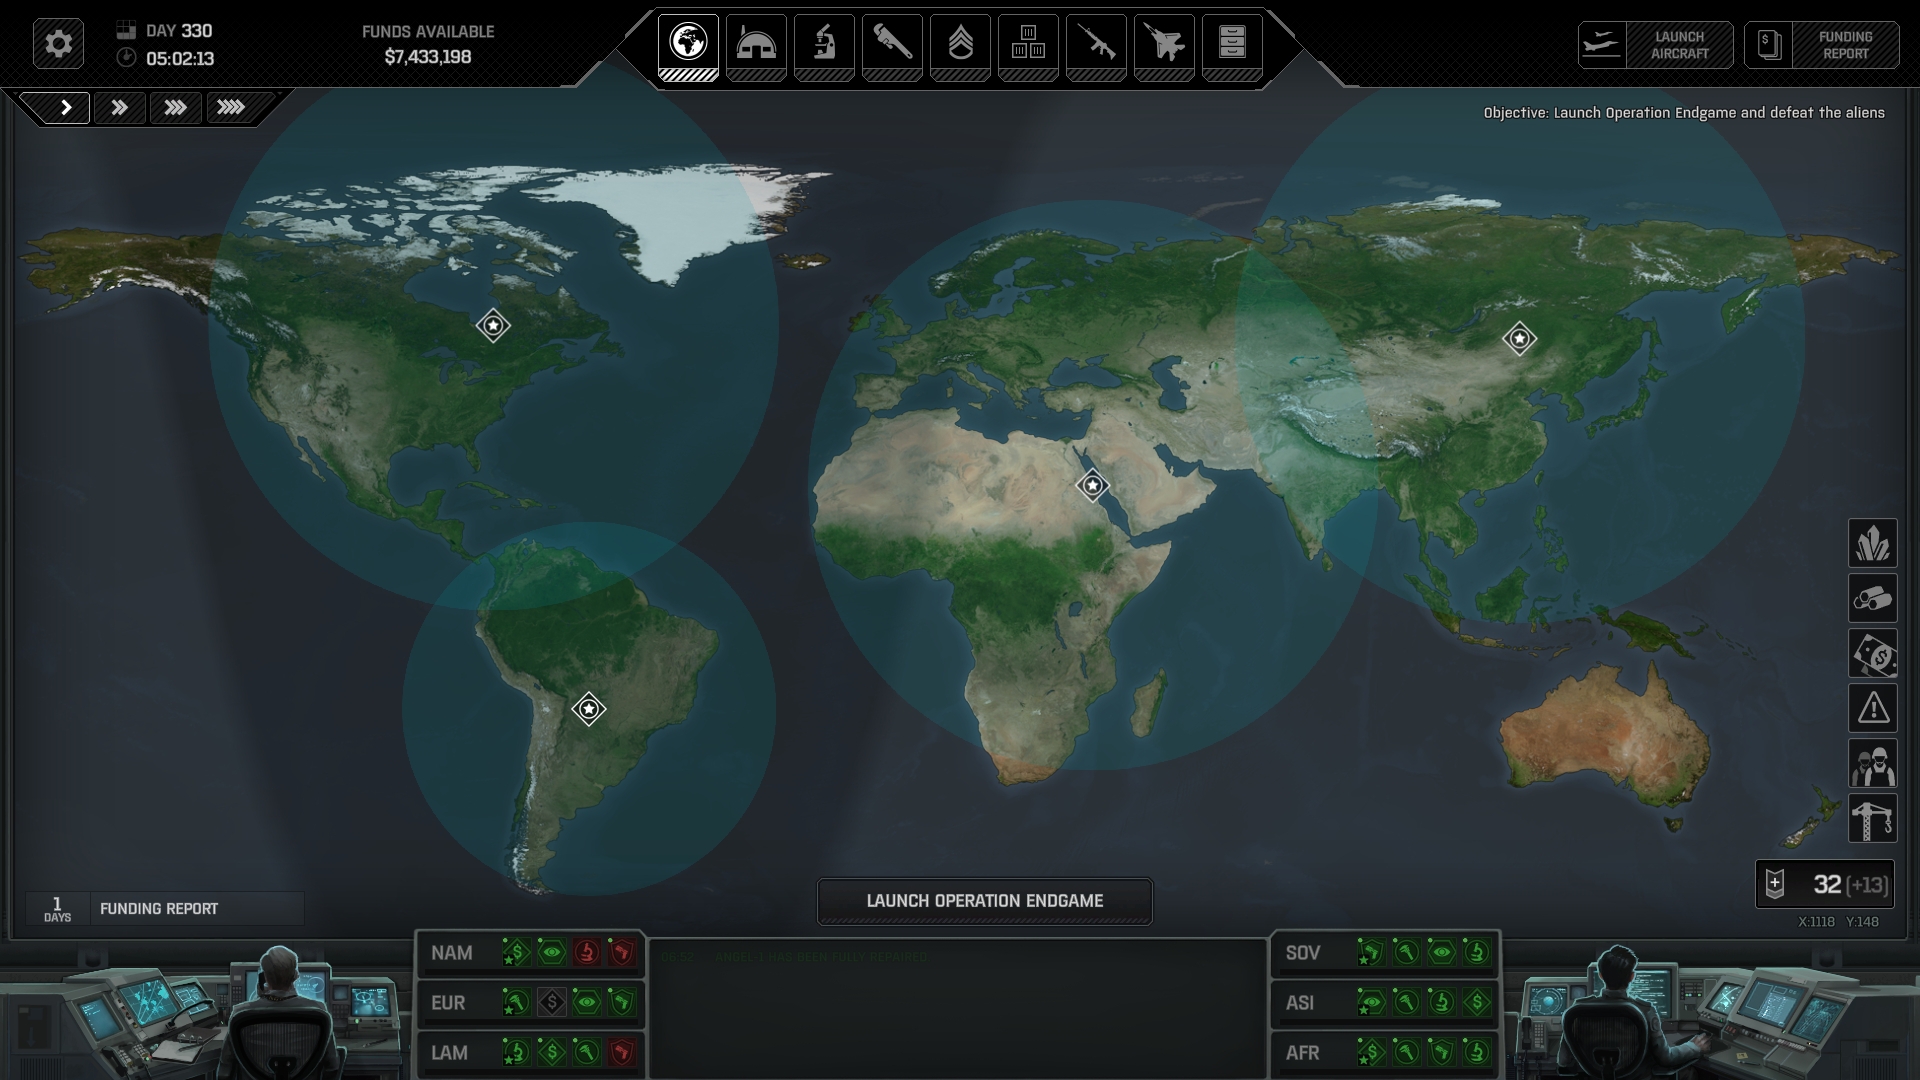Viewport: 1920px width, 1080px height.
Task: Open the Engineering screen (wrench icon)
Action: pos(892,45)
